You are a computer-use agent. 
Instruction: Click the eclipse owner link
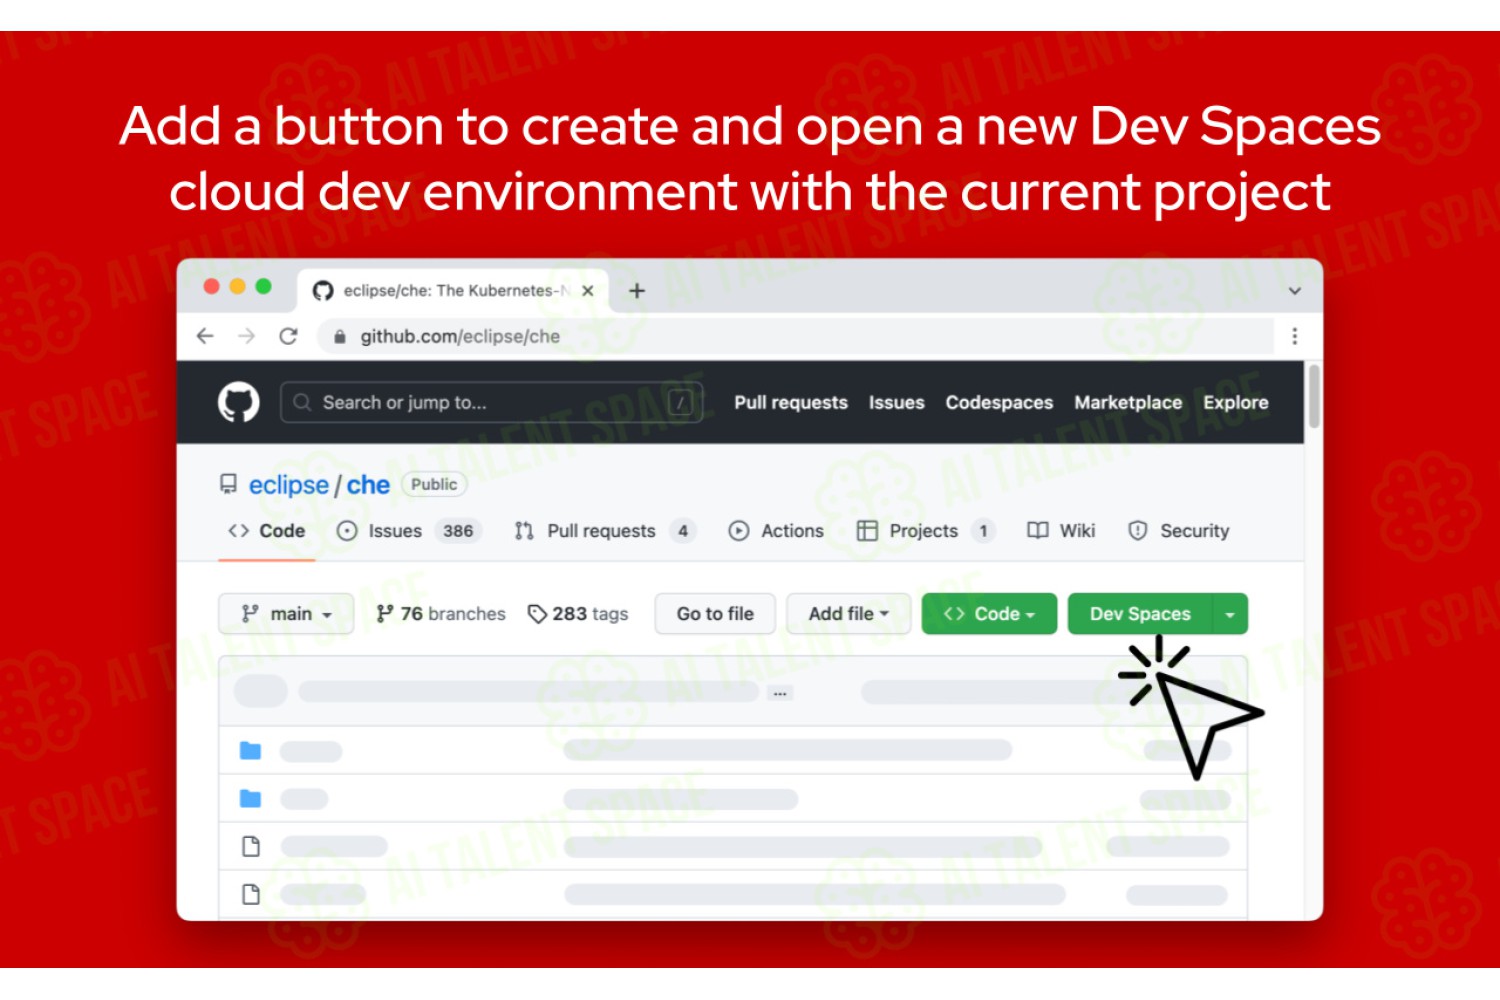tap(288, 485)
